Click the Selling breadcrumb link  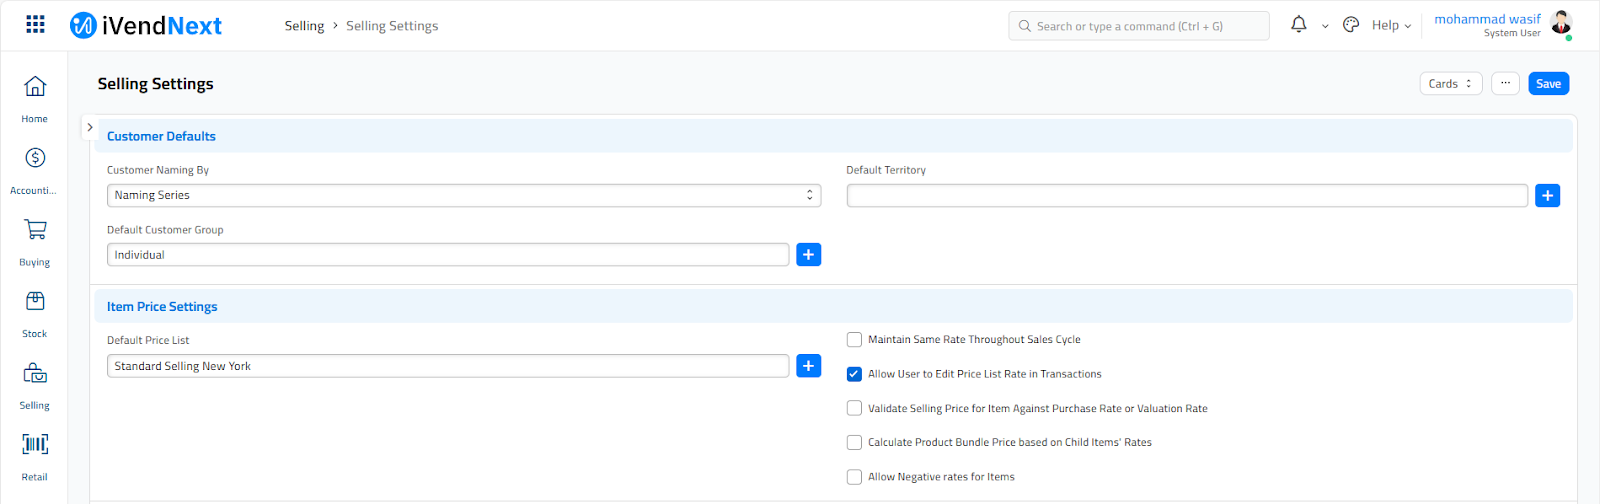point(304,26)
